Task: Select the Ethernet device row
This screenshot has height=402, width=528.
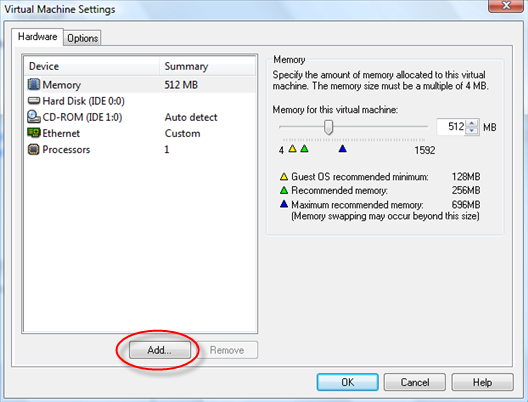Action: coord(140,133)
